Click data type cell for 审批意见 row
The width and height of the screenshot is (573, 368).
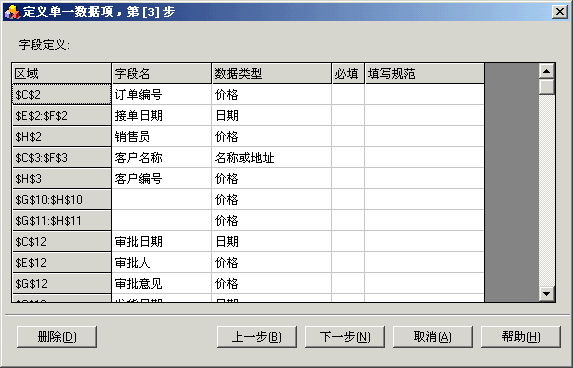[272, 284]
